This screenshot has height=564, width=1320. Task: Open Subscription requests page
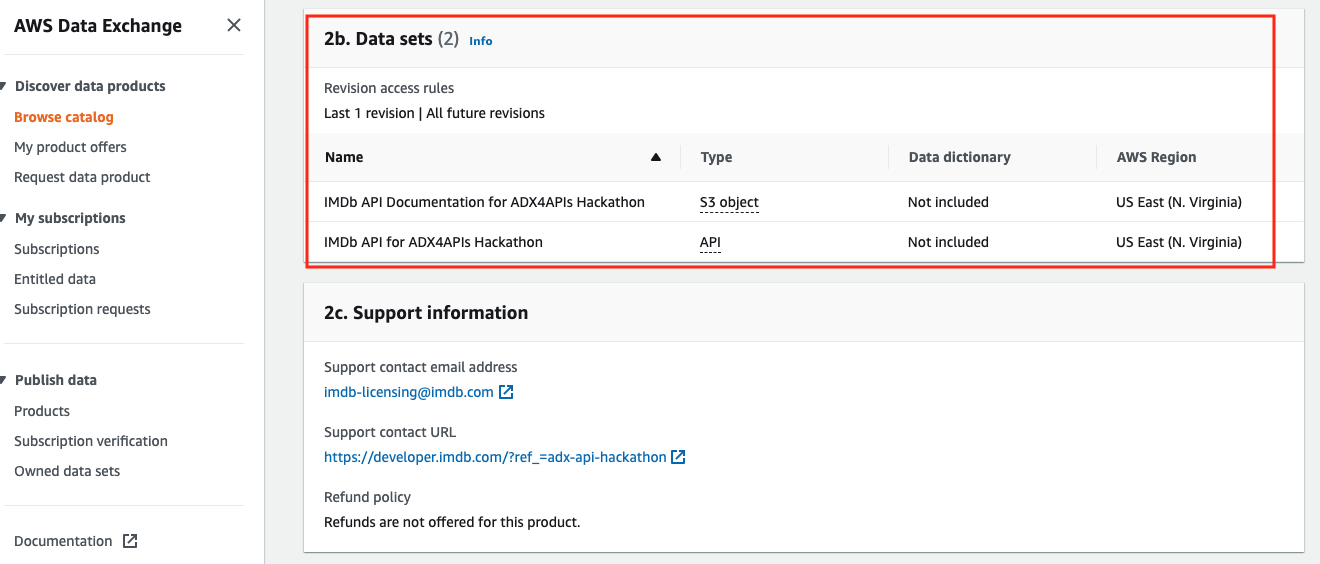82,309
